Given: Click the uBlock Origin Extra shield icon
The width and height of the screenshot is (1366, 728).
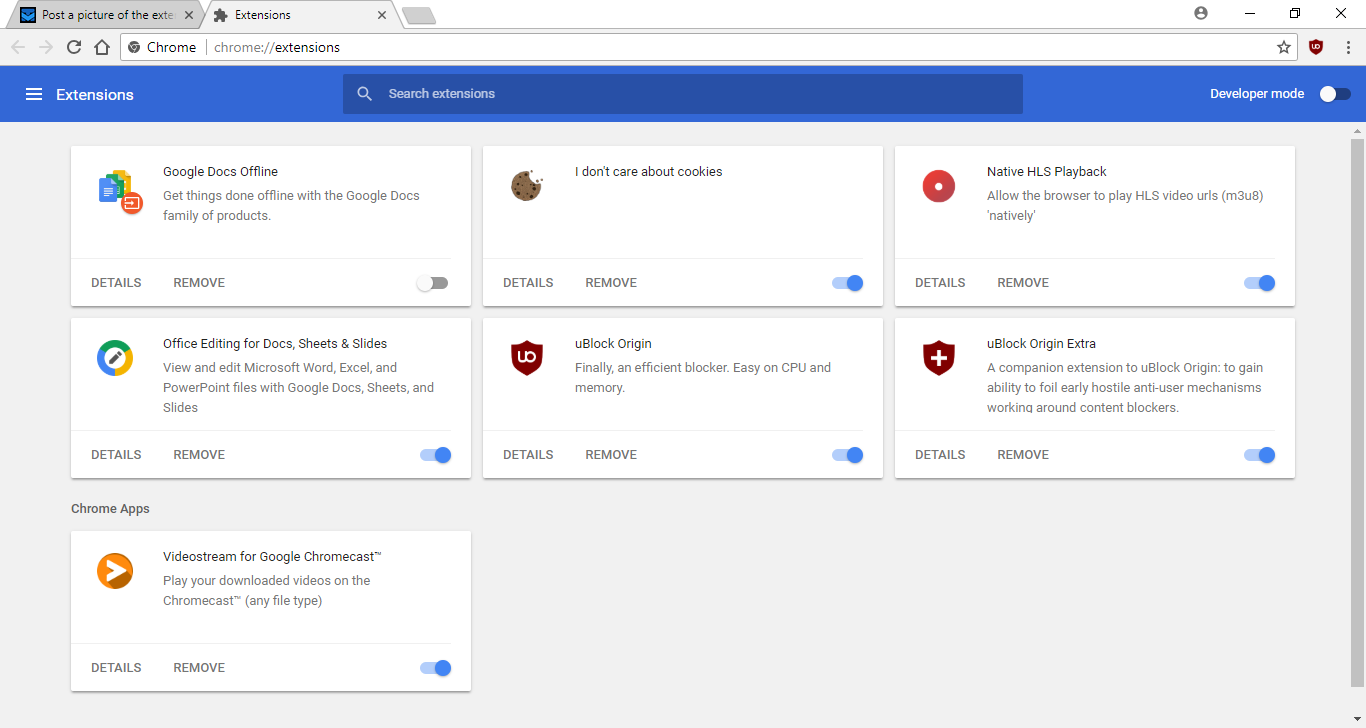Looking at the screenshot, I should [x=939, y=358].
